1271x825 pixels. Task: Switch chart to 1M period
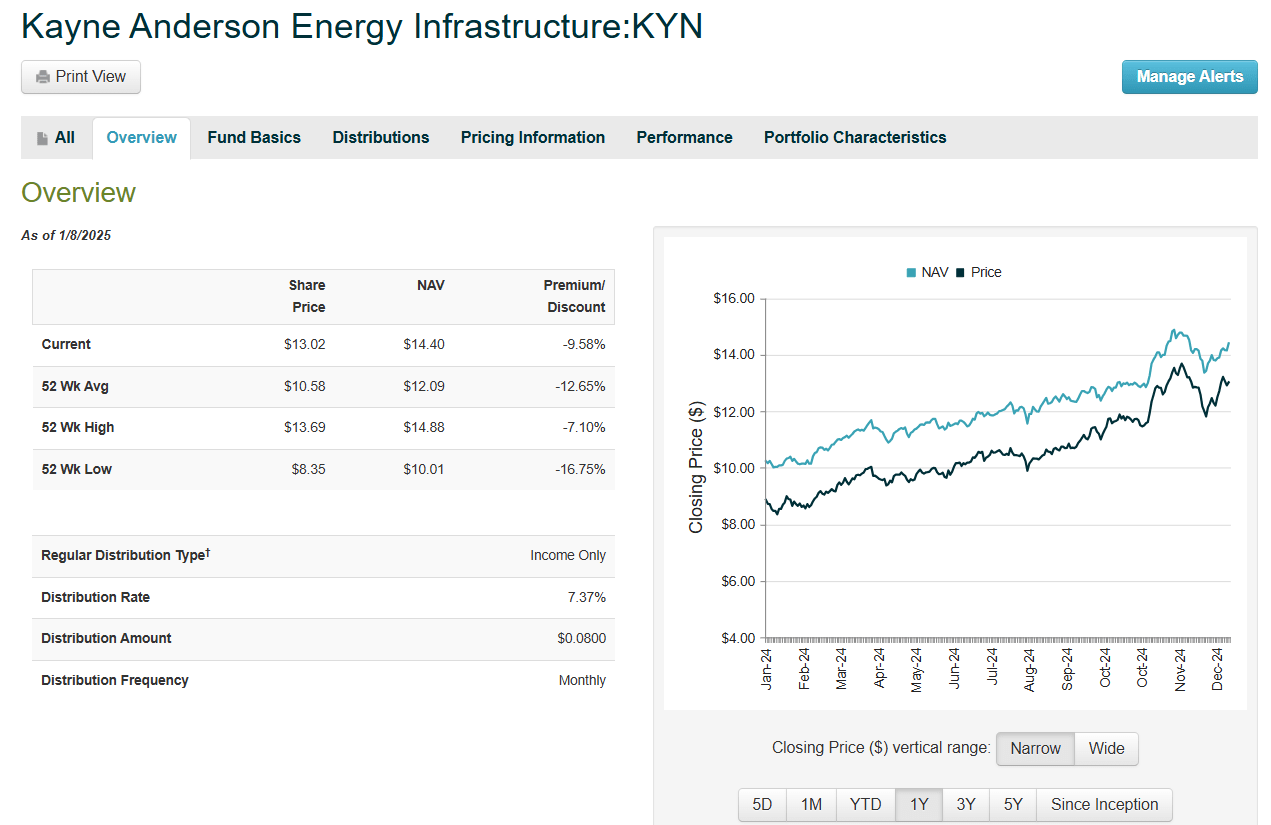810,804
